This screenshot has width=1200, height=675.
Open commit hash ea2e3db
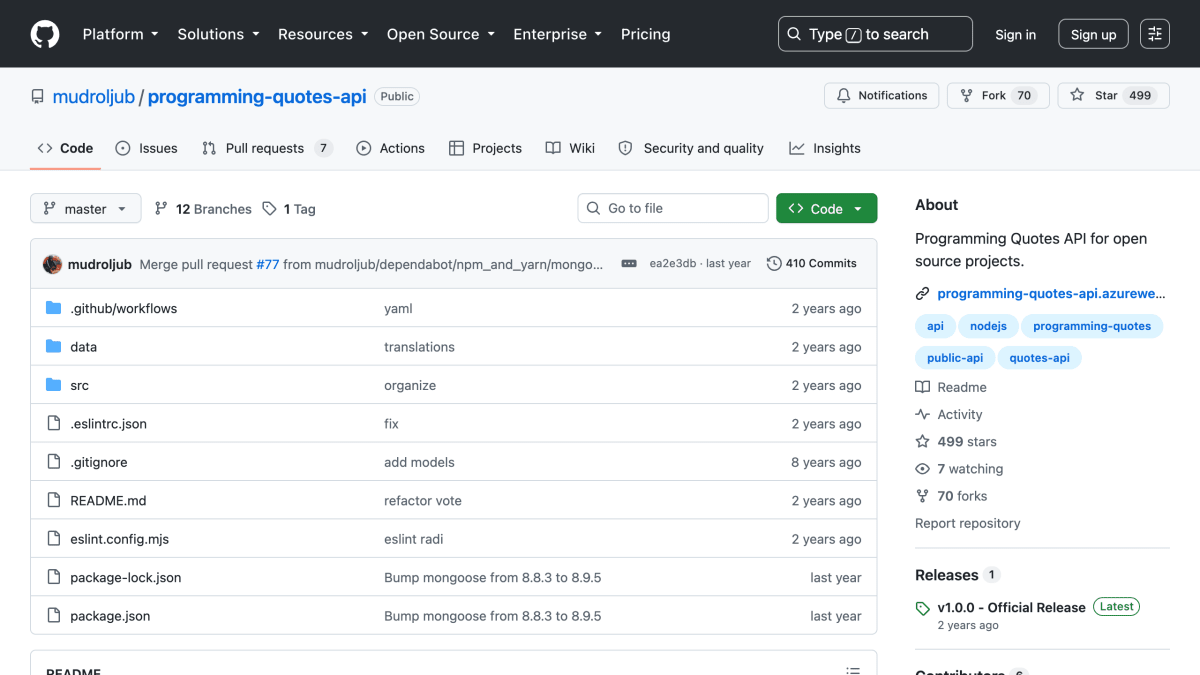[x=674, y=264]
